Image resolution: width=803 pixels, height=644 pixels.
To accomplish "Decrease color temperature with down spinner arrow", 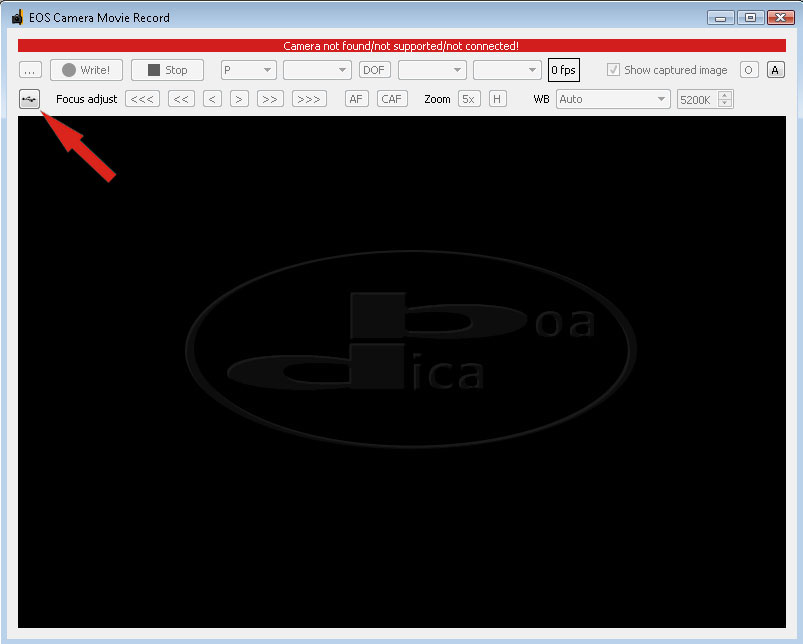I will (x=725, y=103).
